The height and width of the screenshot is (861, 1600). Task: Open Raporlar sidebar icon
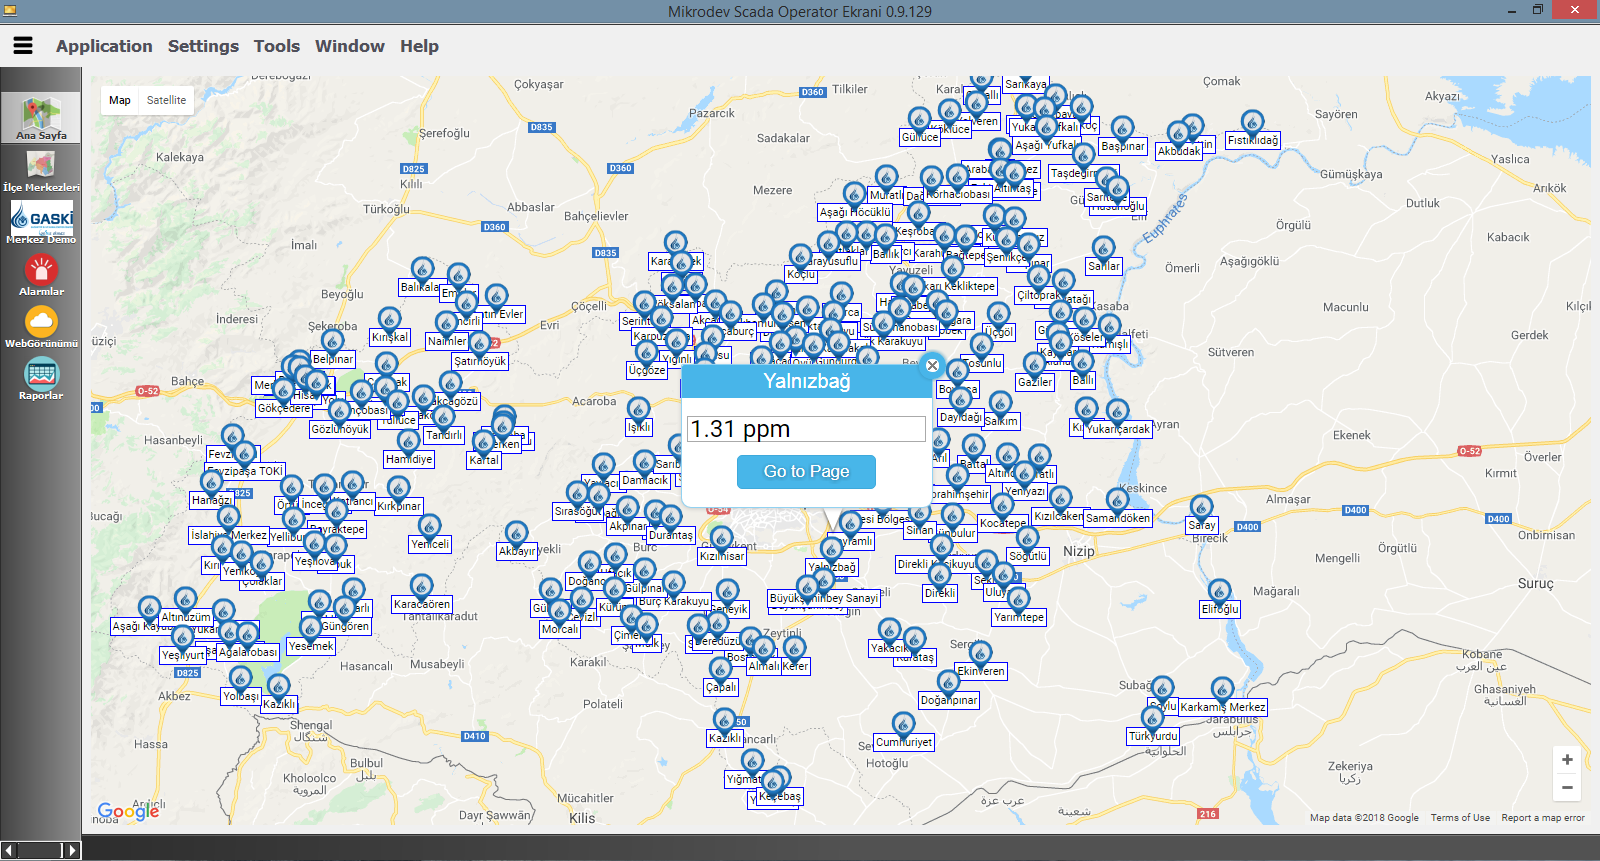pyautogui.click(x=41, y=379)
